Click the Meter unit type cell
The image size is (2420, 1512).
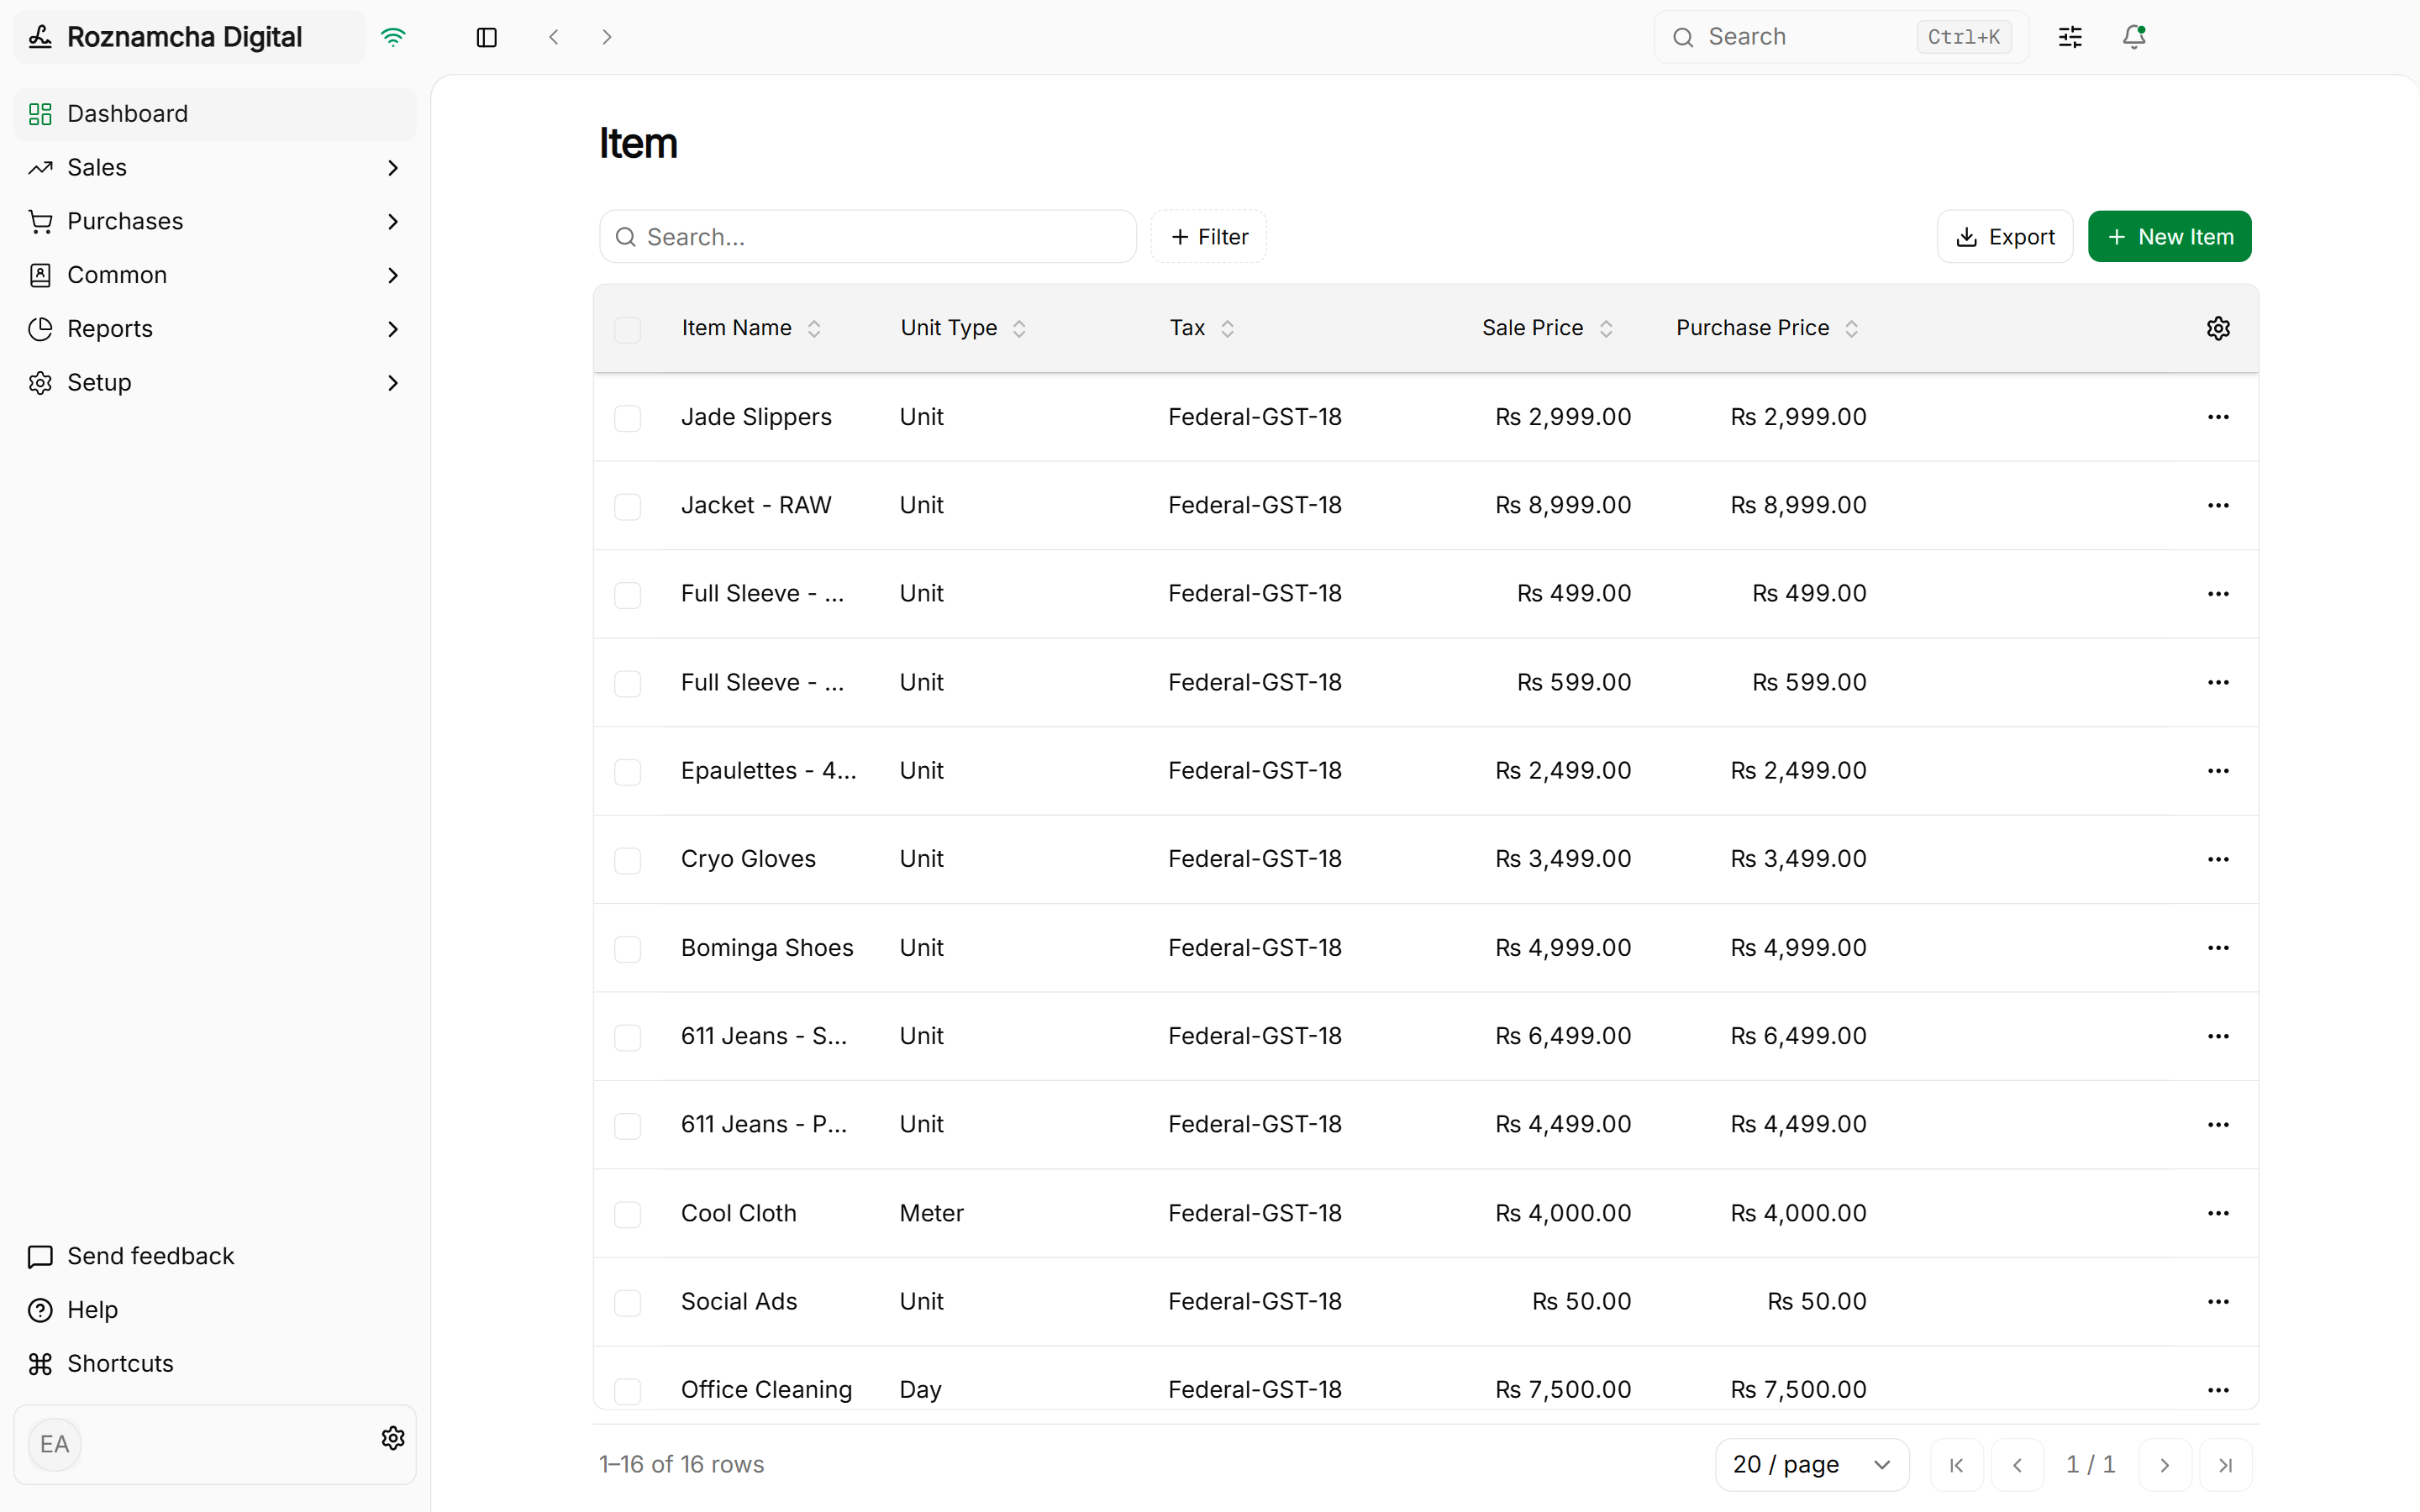coord(931,1213)
